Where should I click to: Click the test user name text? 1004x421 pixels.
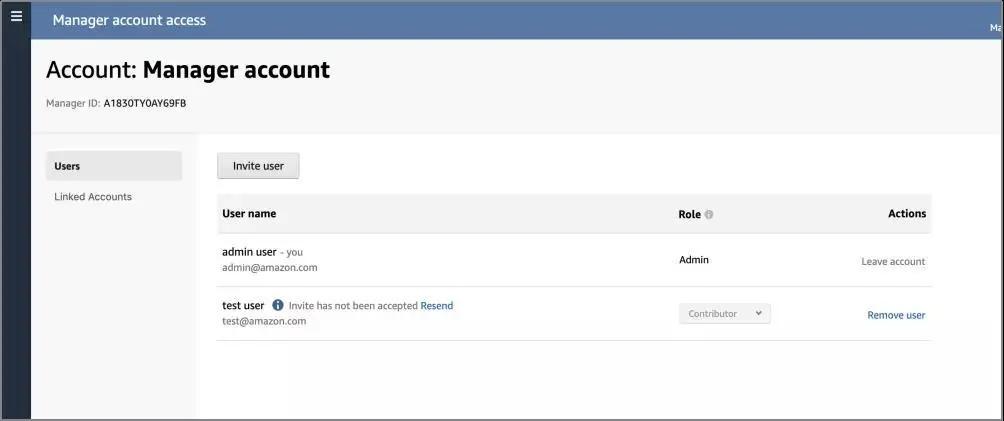(243, 306)
